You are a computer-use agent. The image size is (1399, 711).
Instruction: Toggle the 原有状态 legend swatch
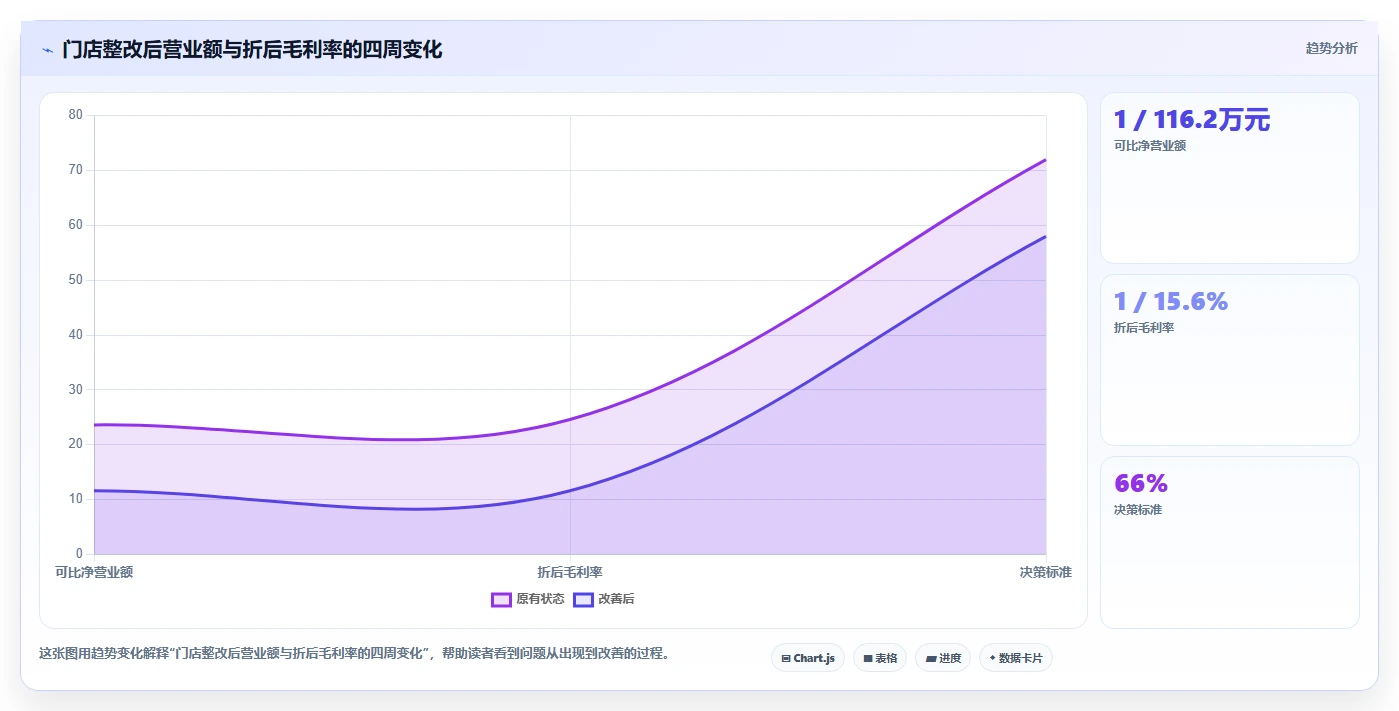coord(501,600)
